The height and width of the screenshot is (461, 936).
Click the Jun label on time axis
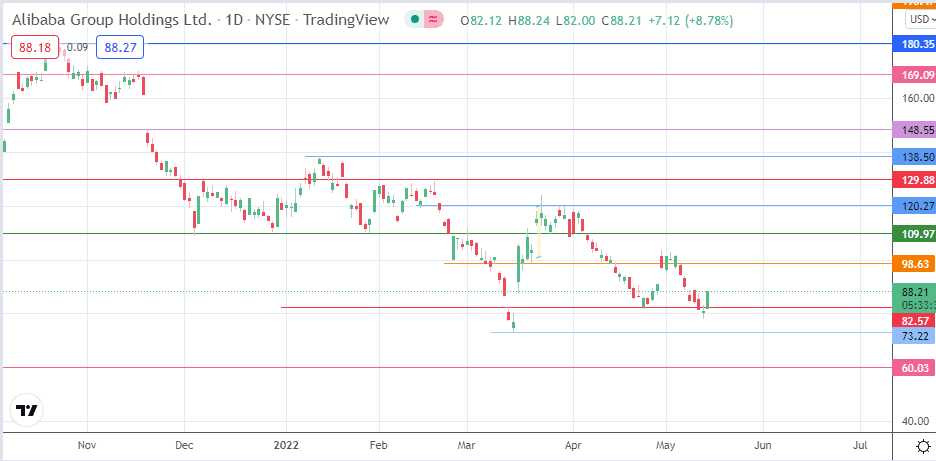tap(763, 445)
